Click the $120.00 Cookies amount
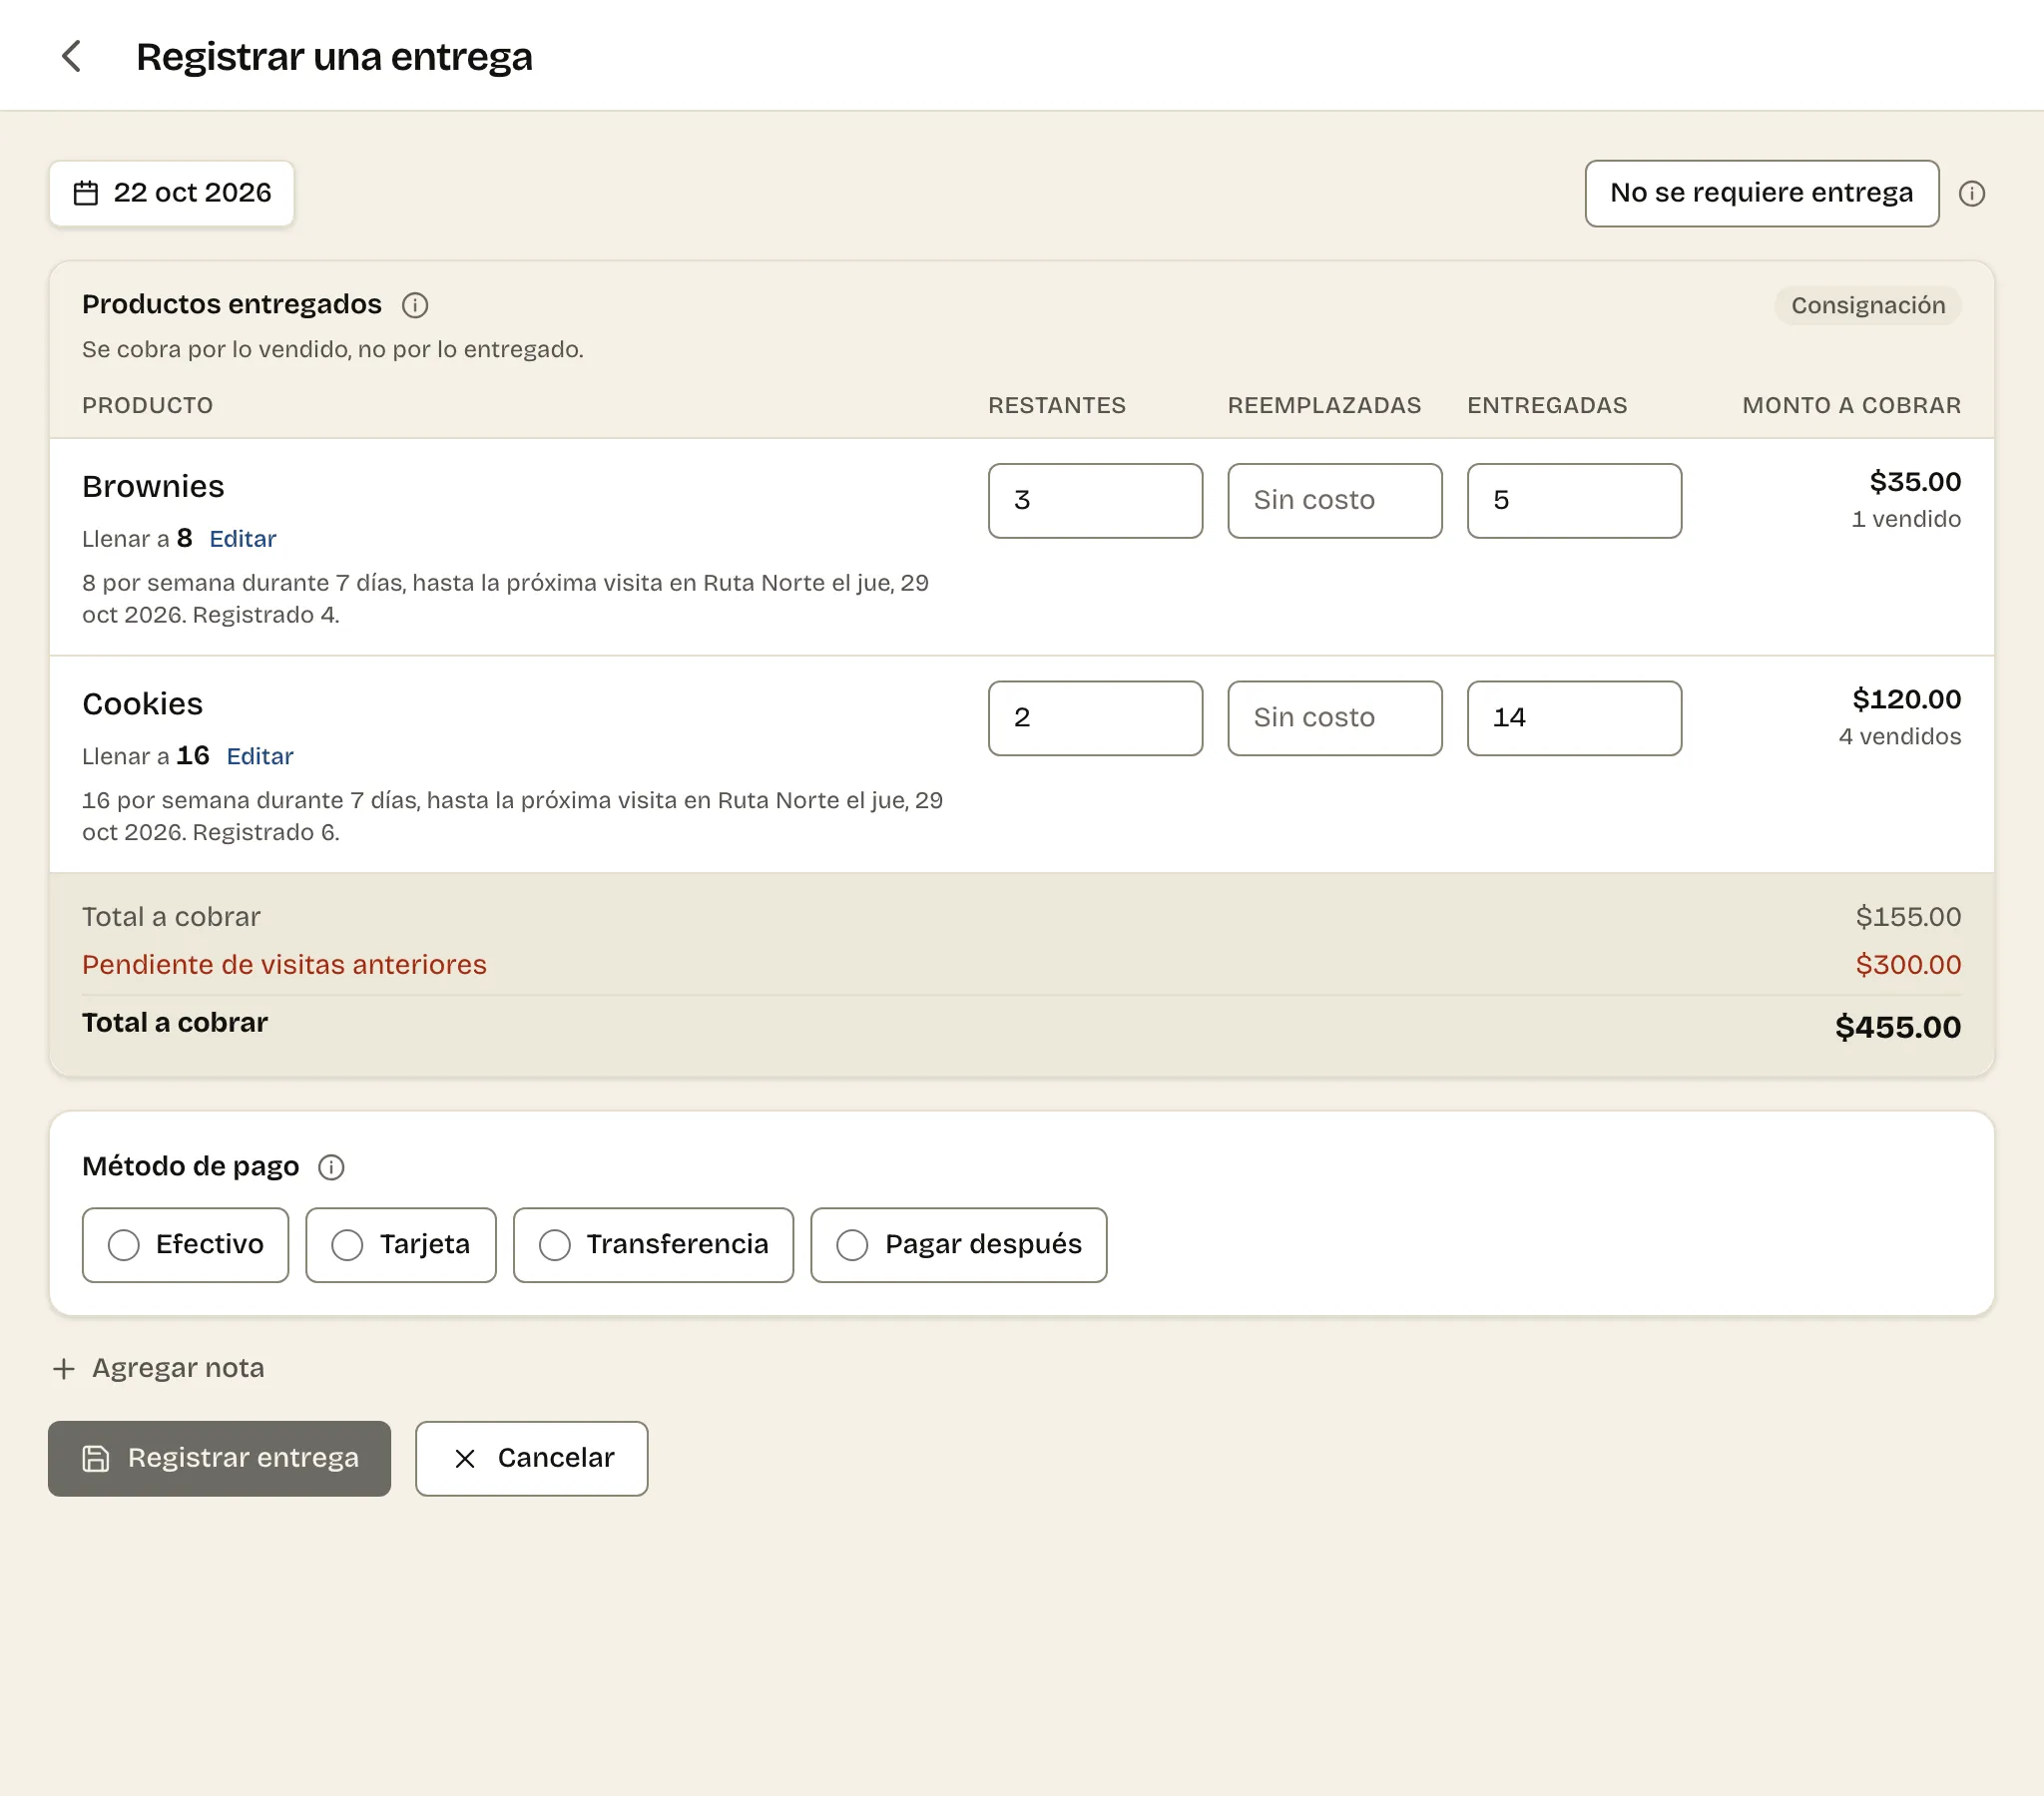2044x1796 pixels. pyautogui.click(x=1906, y=699)
